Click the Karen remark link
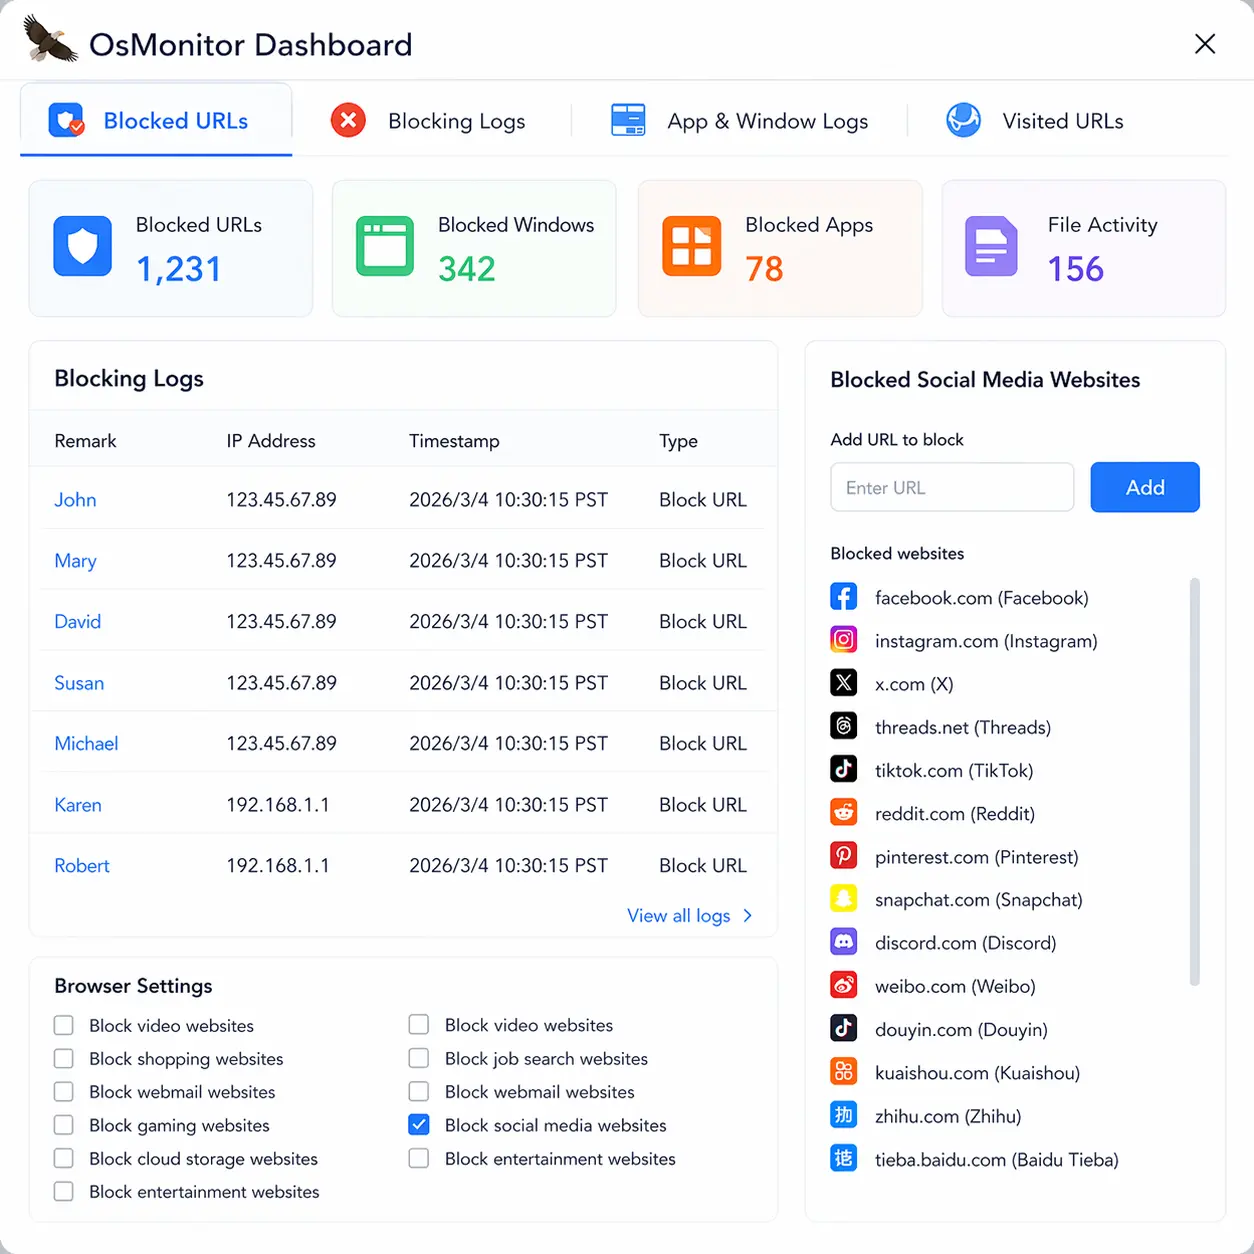The image size is (1254, 1254). (x=78, y=804)
